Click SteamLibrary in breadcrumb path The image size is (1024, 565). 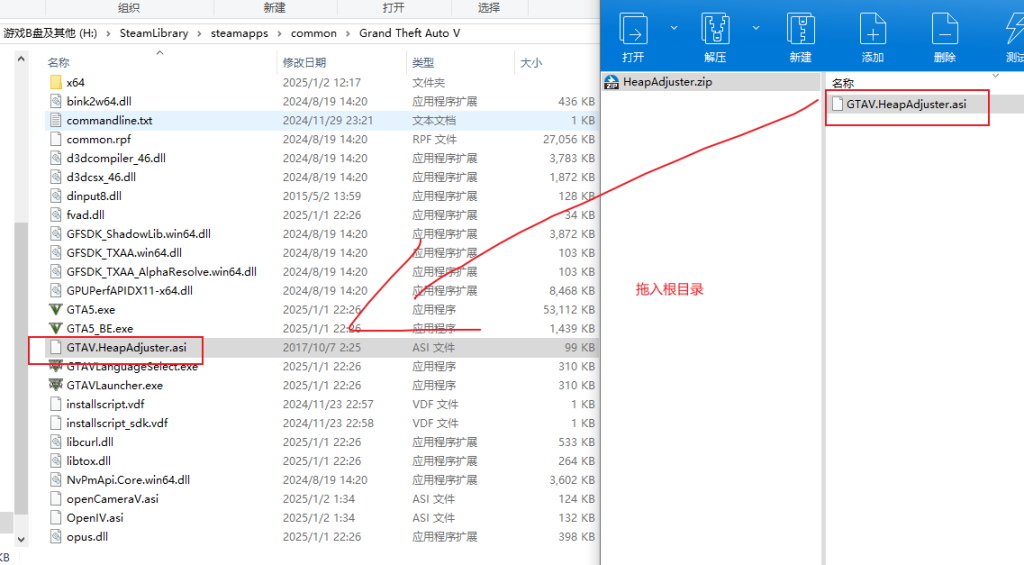(x=153, y=33)
